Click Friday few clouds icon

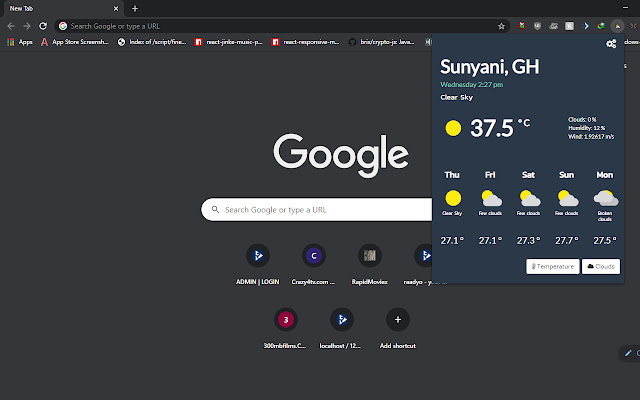tap(491, 198)
